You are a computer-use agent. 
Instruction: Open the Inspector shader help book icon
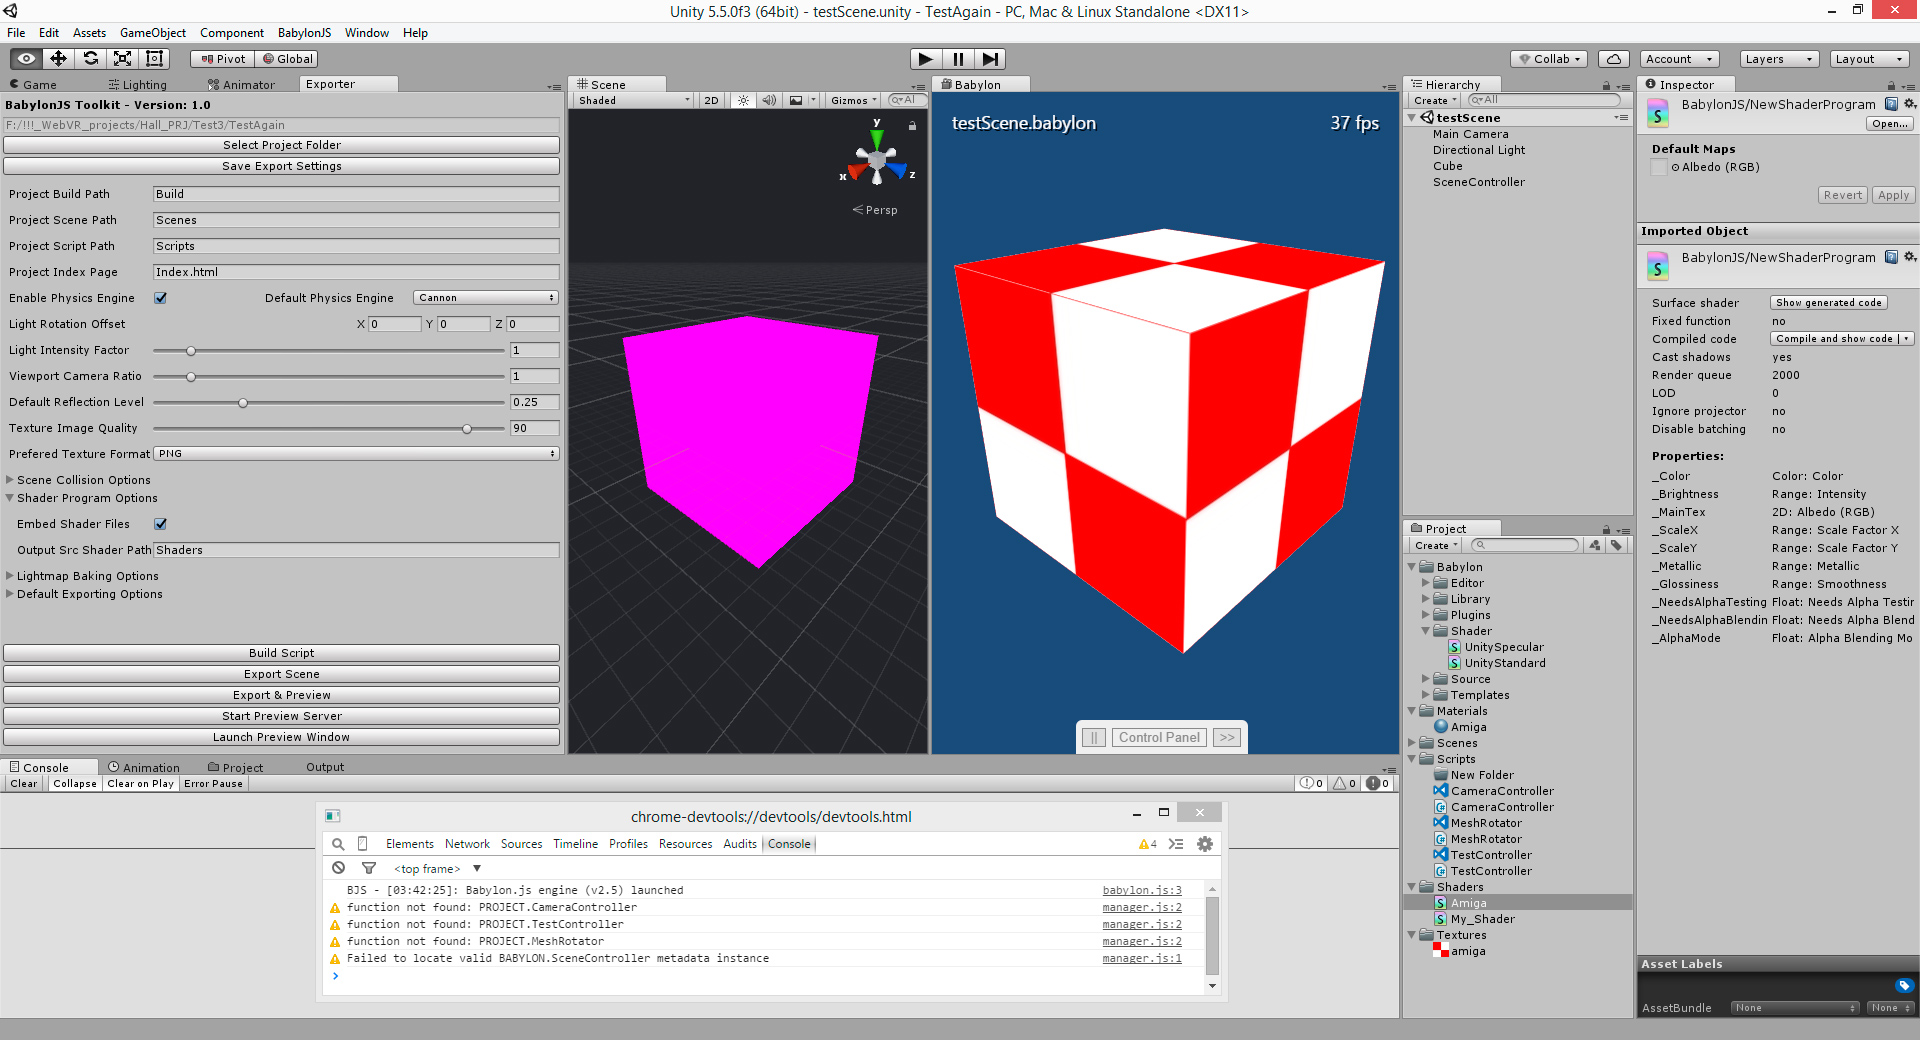tap(1891, 104)
